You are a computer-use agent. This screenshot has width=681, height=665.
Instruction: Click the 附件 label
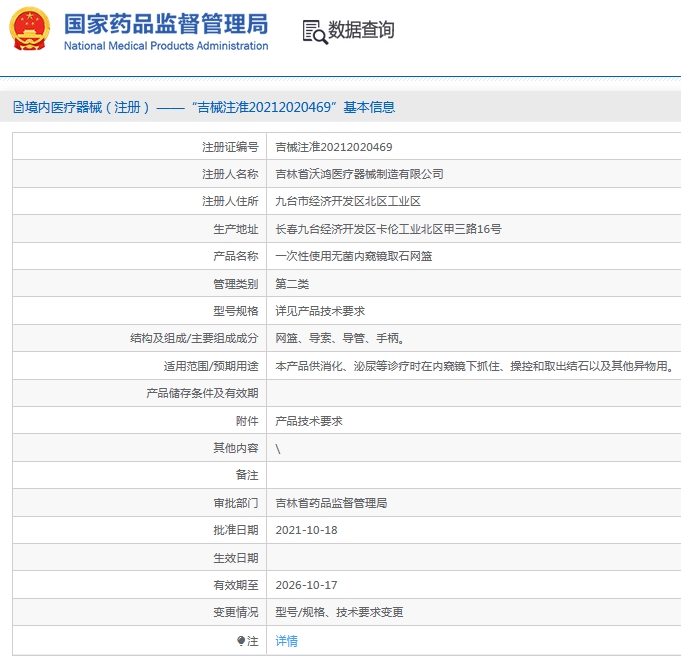pyautogui.click(x=247, y=421)
